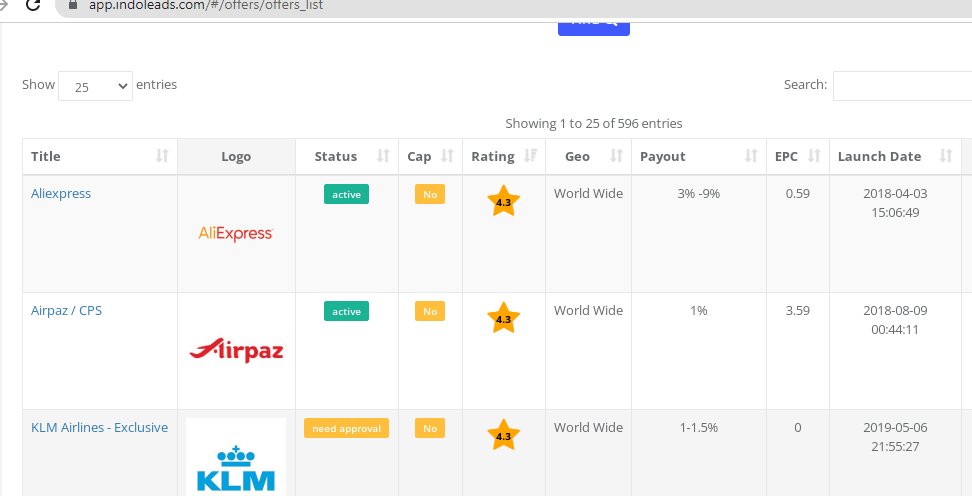Click the EPC value 0 for KLM
Image resolution: width=972 pixels, height=496 pixels.
tap(798, 428)
